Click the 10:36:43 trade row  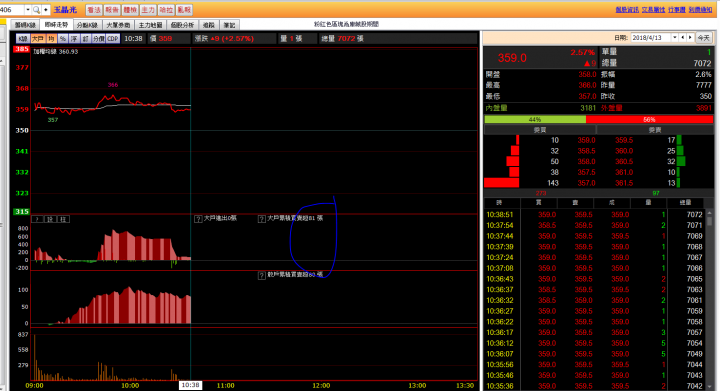[x=595, y=279]
